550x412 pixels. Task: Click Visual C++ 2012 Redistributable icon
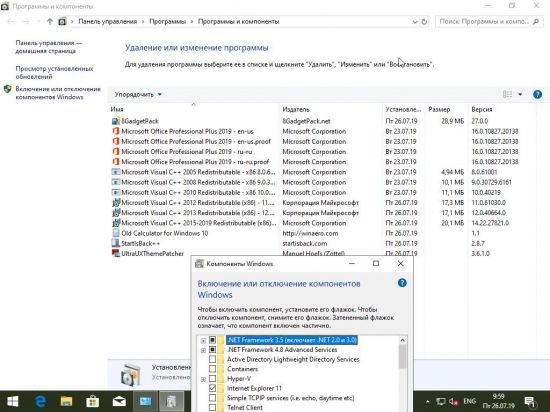[116, 202]
